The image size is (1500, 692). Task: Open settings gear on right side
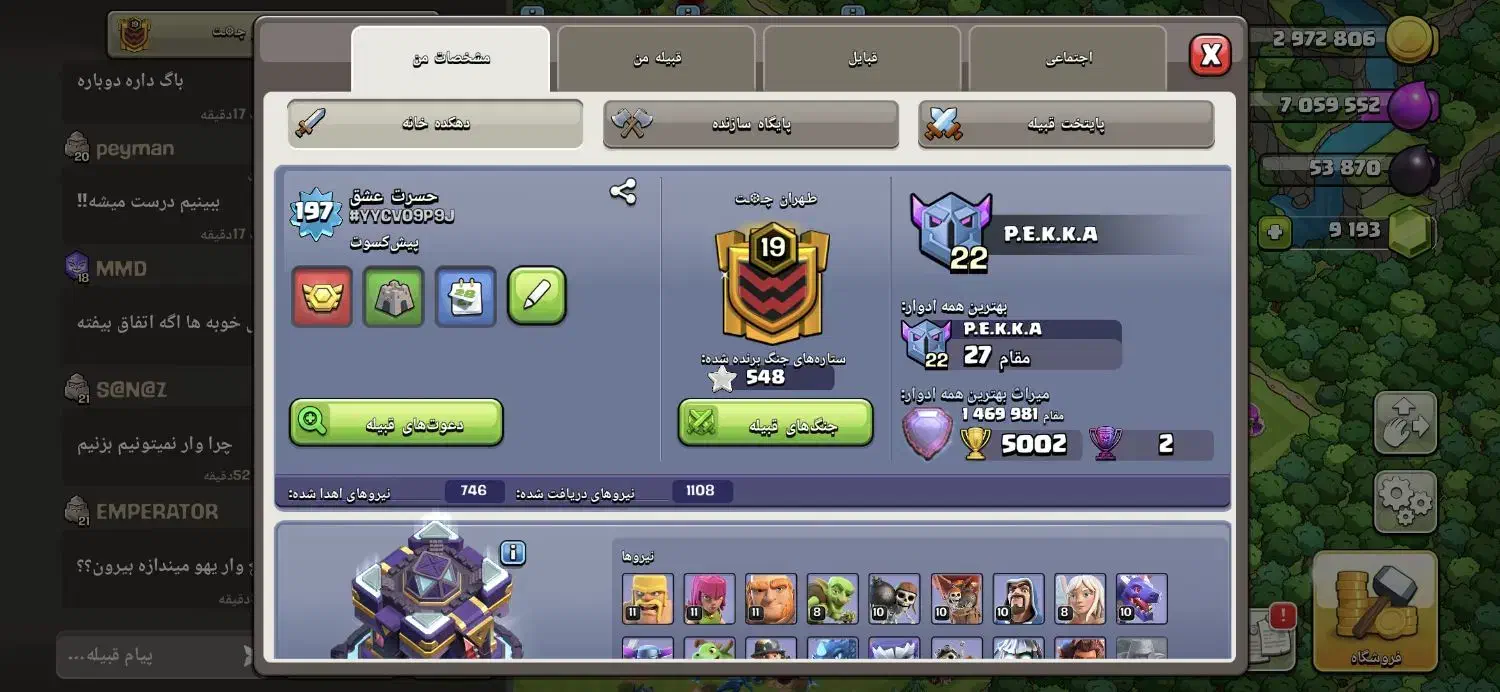[x=1405, y=501]
